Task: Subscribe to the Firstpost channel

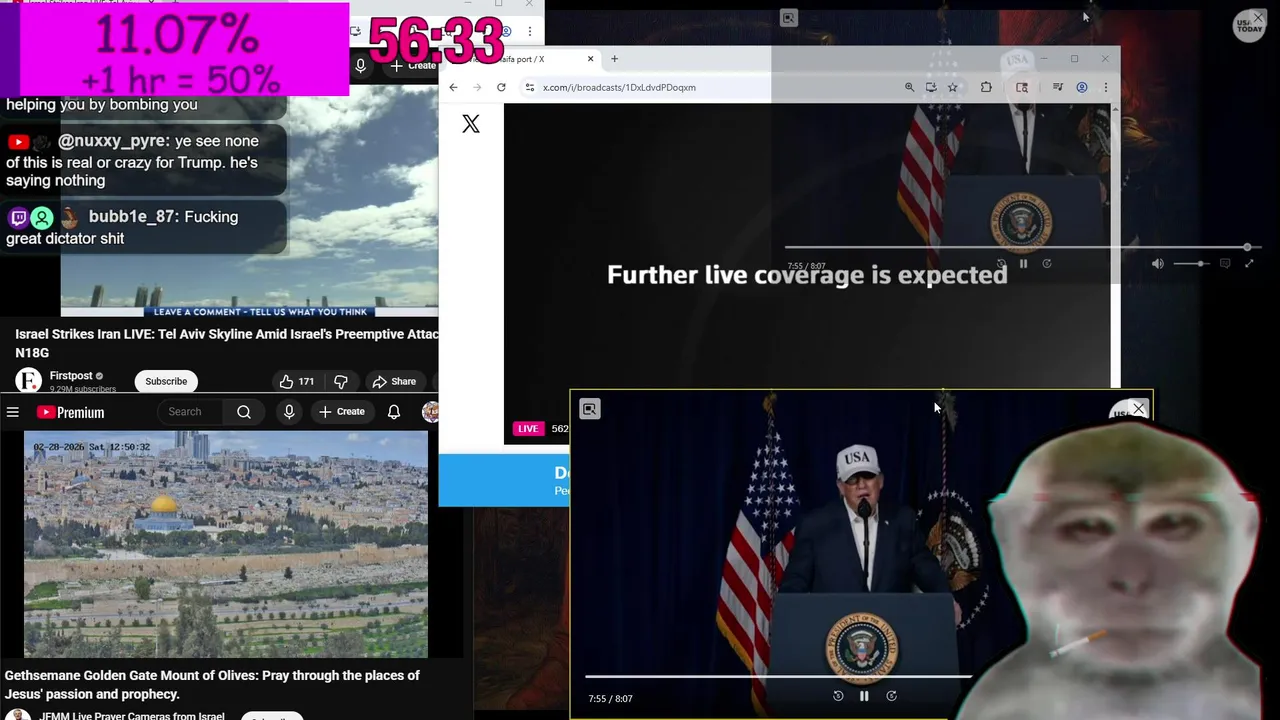Action: pos(166,381)
